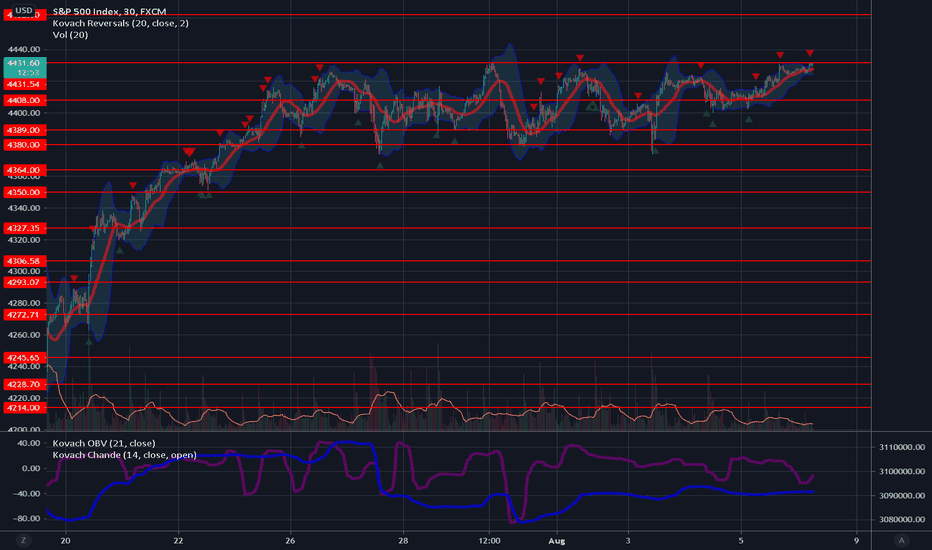This screenshot has width=932, height=550.
Task: Click the green 4431.60 current price label
Action: (x=24, y=67)
